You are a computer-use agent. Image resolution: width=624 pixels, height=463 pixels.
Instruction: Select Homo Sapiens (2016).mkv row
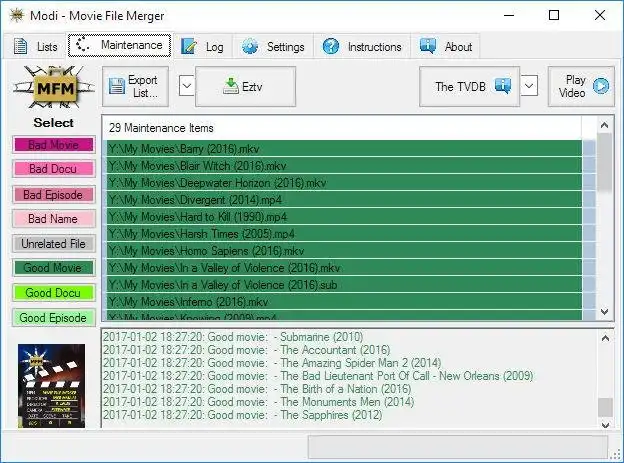coord(344,251)
